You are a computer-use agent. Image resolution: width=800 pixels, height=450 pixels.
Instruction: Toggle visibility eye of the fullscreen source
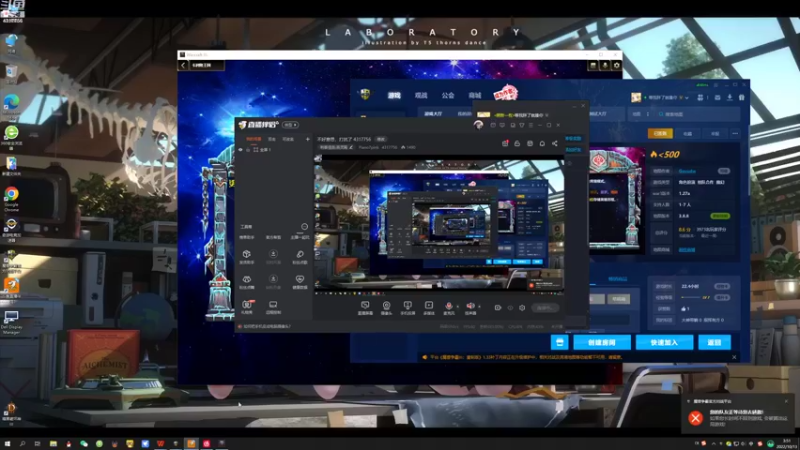click(241, 149)
